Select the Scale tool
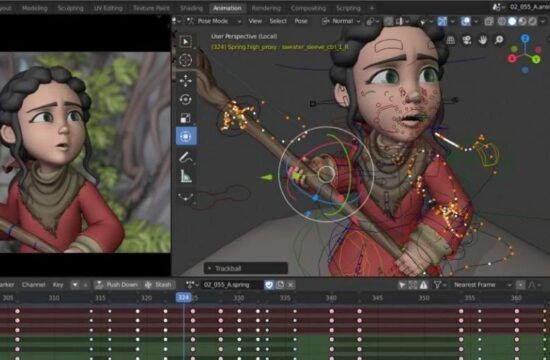Viewport: 550px width, 360px height. 186,118
